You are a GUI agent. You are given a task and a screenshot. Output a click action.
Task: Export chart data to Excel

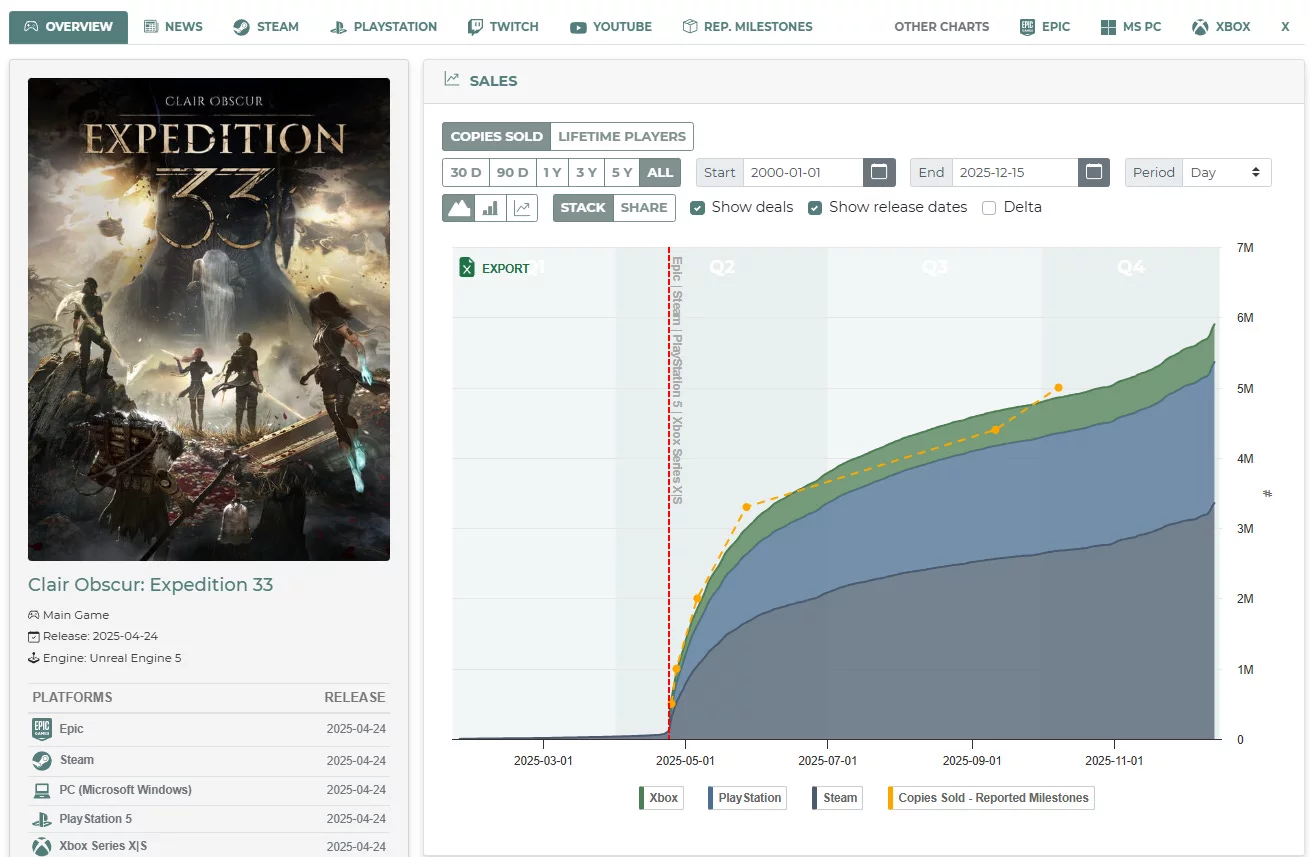[x=494, y=268]
